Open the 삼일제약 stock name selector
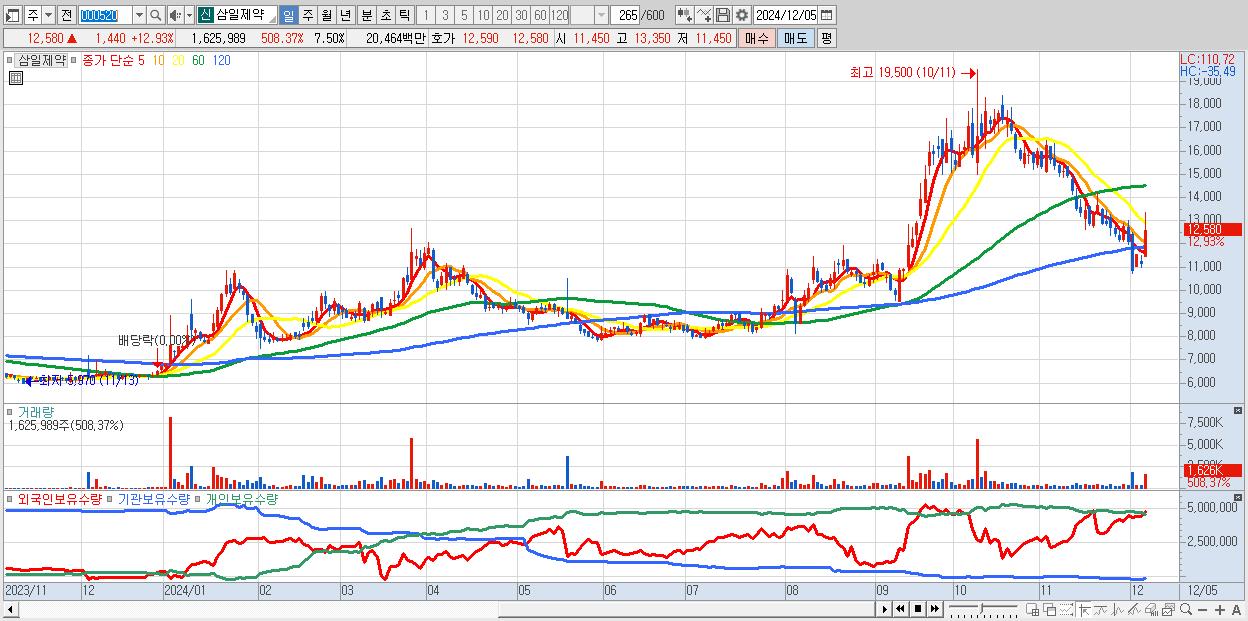This screenshot has height=621, width=1248. coord(237,15)
